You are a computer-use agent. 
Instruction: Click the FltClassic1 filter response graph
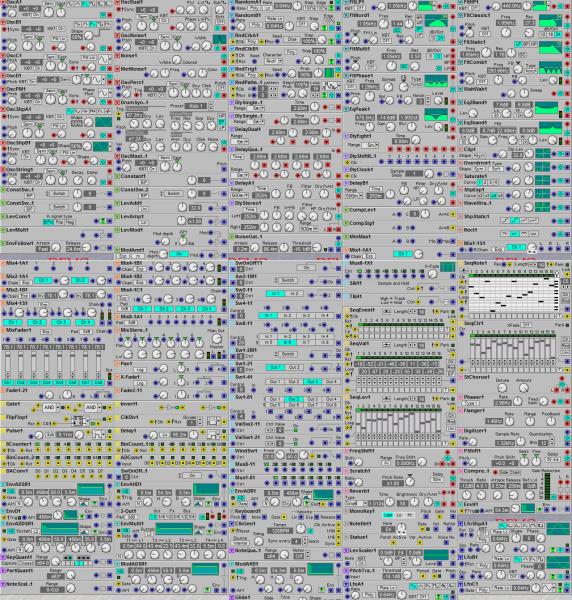coord(550,20)
